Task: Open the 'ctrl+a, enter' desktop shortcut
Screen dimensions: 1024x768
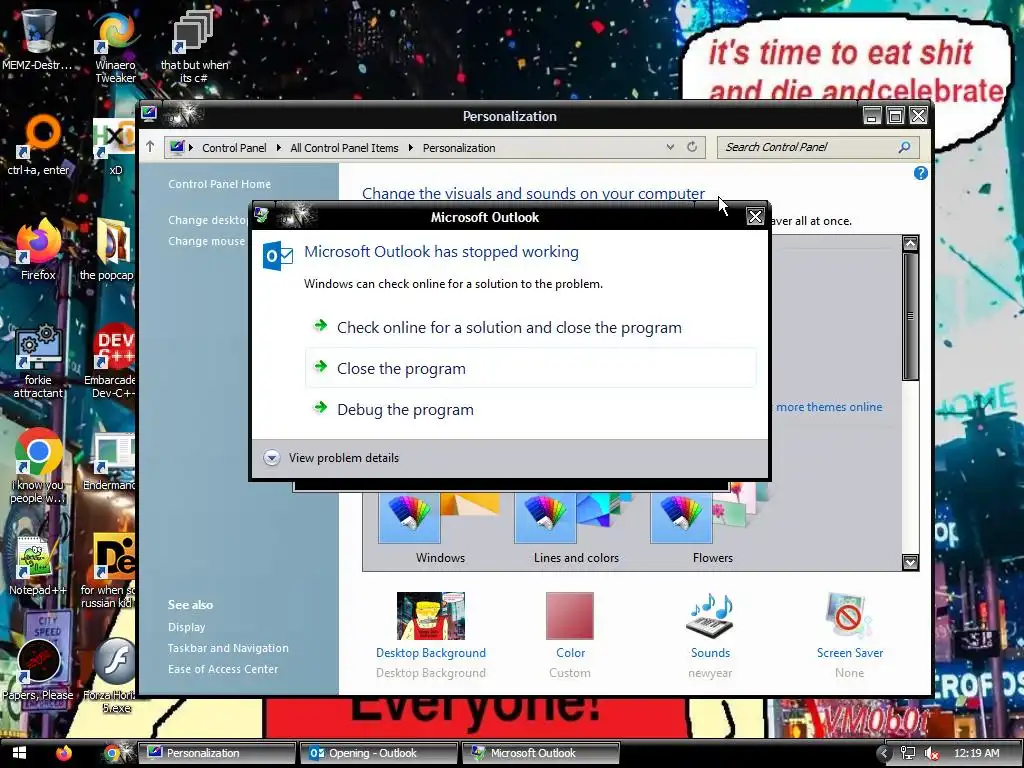Action: [38, 145]
